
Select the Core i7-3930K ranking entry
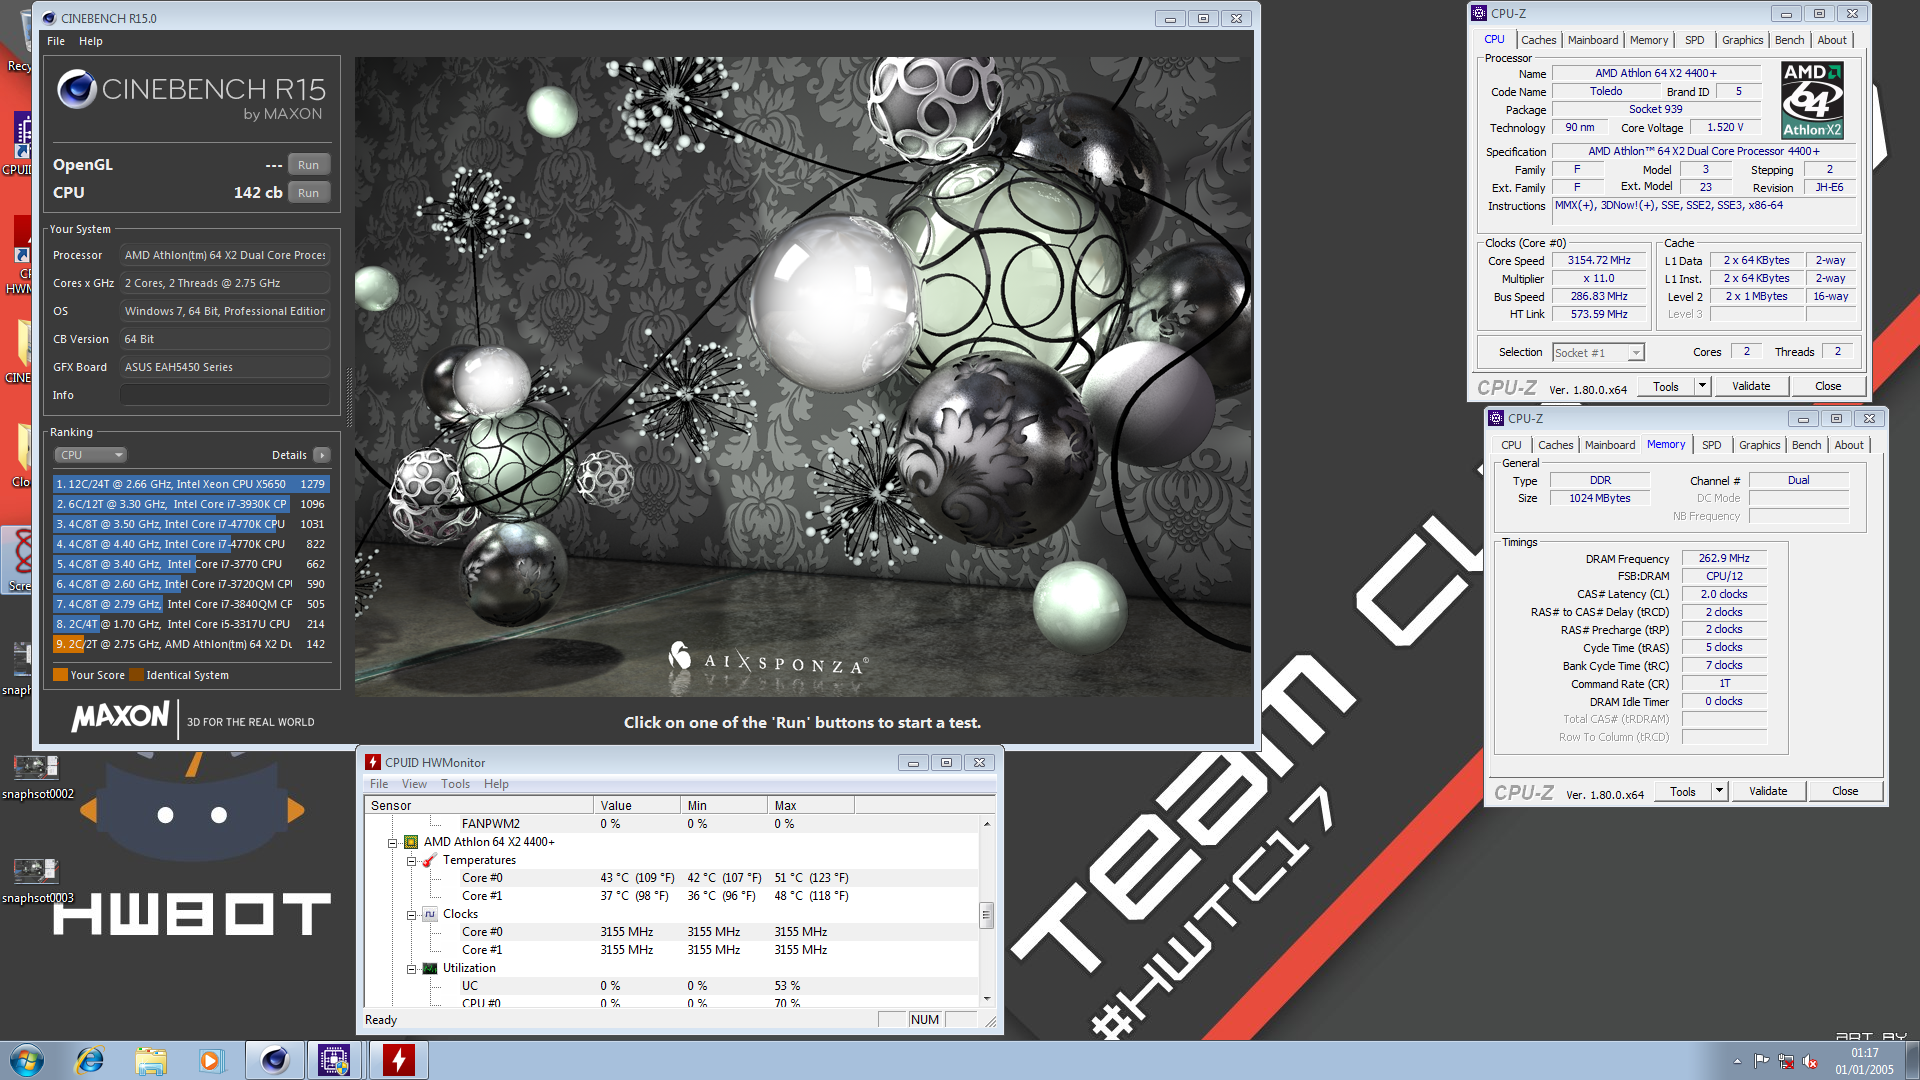tap(190, 504)
